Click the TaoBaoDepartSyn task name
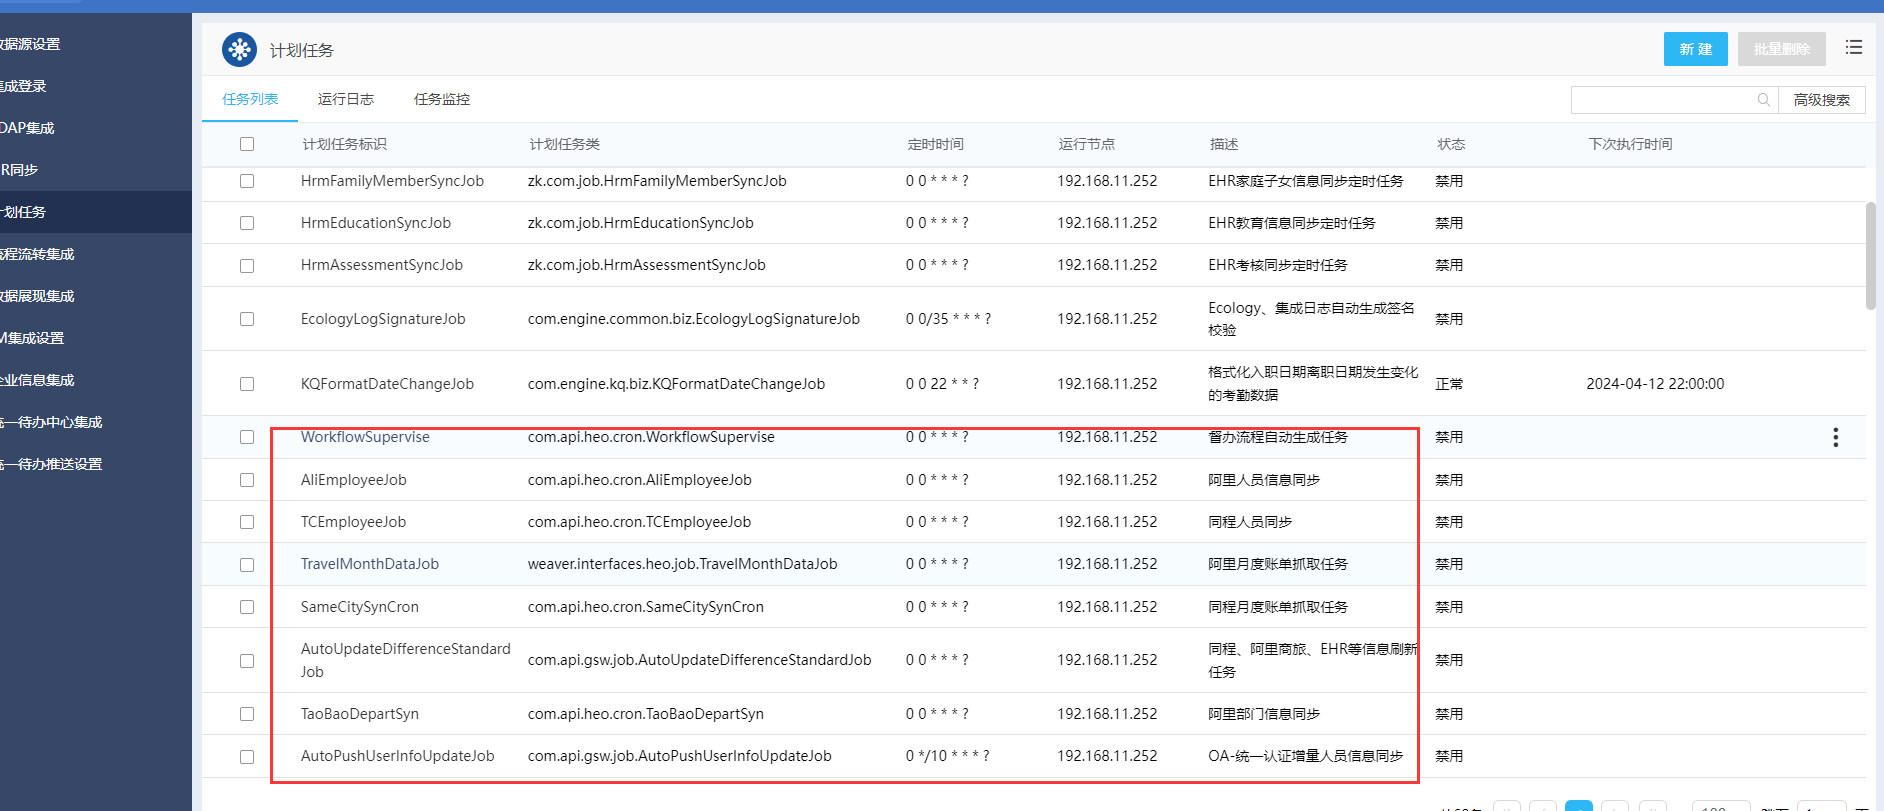This screenshot has width=1884, height=811. 360,714
